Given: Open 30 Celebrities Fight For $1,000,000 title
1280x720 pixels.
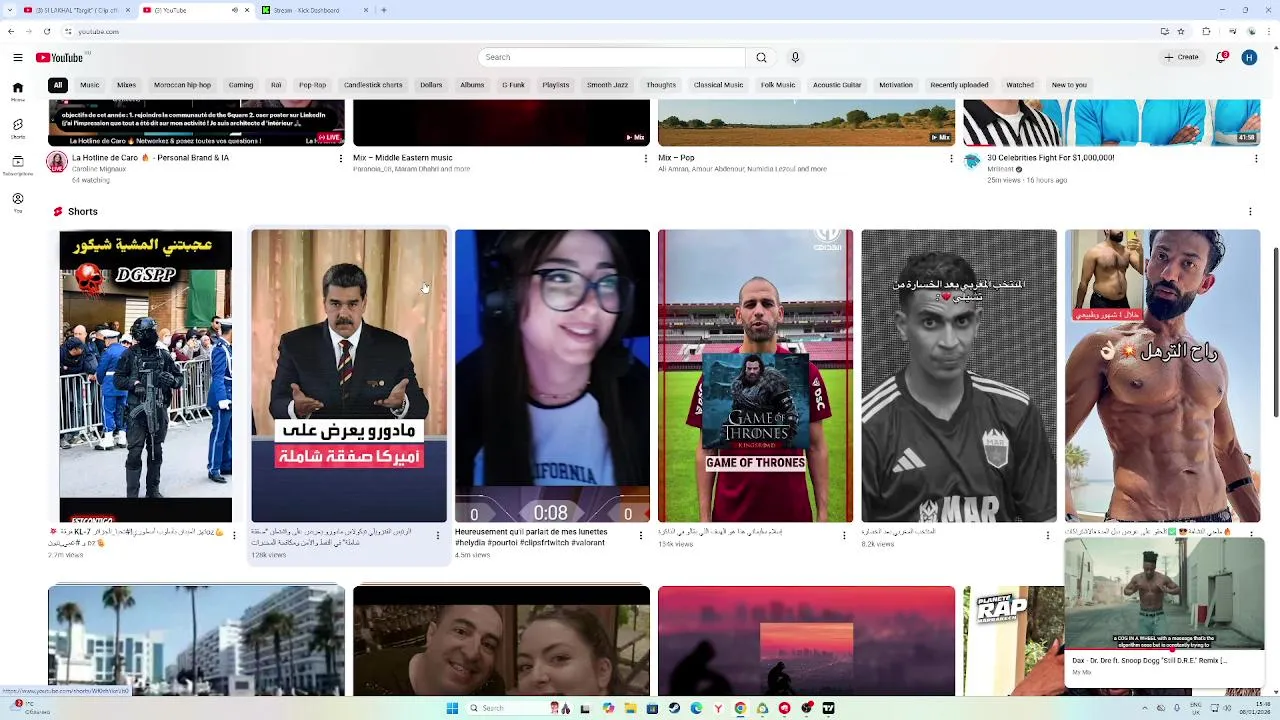Looking at the screenshot, I should (x=1051, y=158).
